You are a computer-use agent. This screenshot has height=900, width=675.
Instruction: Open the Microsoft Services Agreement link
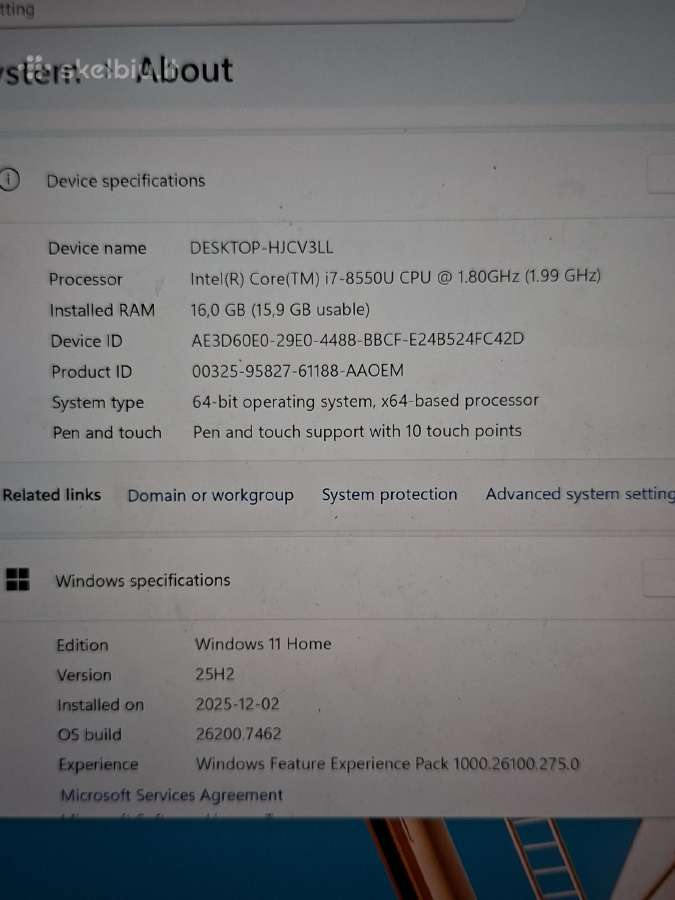pos(172,795)
